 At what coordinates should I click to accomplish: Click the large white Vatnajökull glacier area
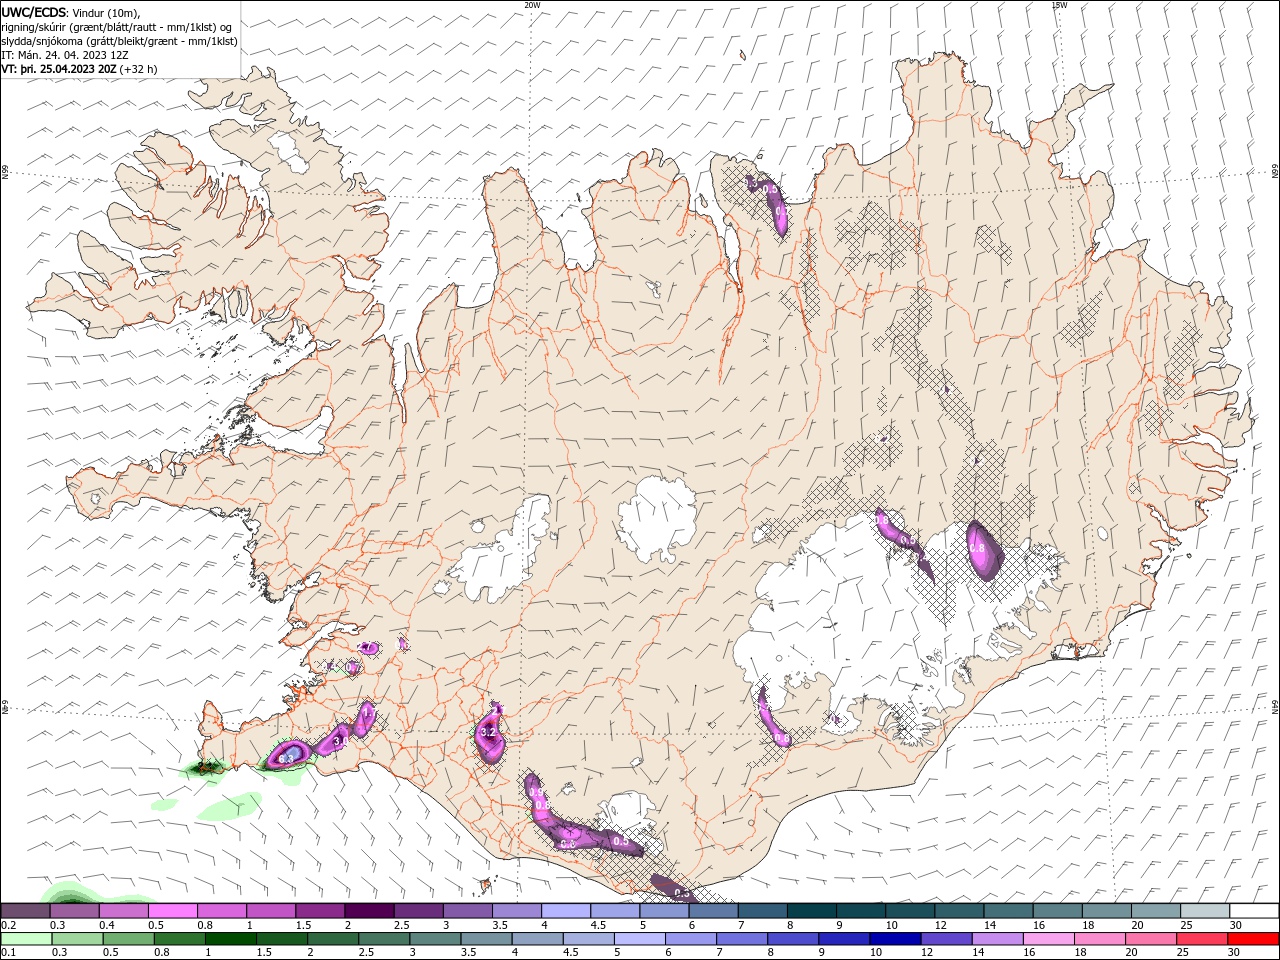click(850, 620)
